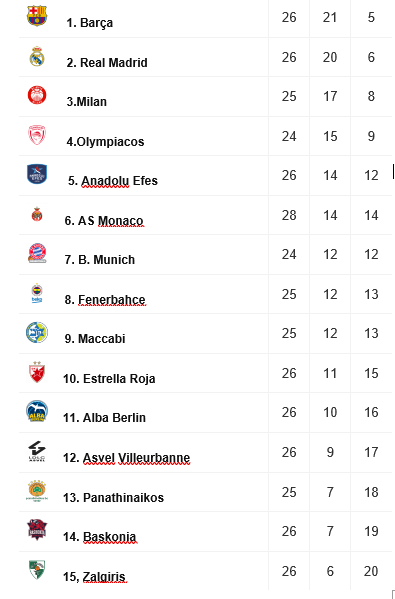395x599 pixels.
Task: Click the Alba Berlin logo
Action: point(37,411)
